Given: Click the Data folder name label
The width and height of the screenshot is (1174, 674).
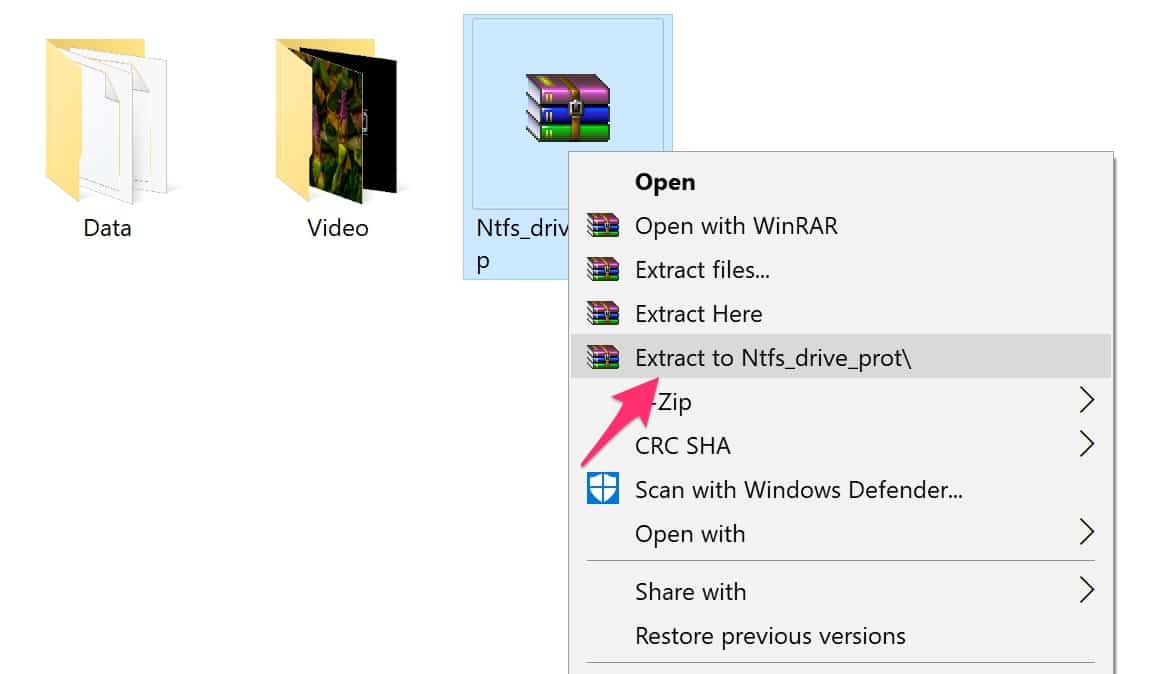Looking at the screenshot, I should tap(107, 228).
